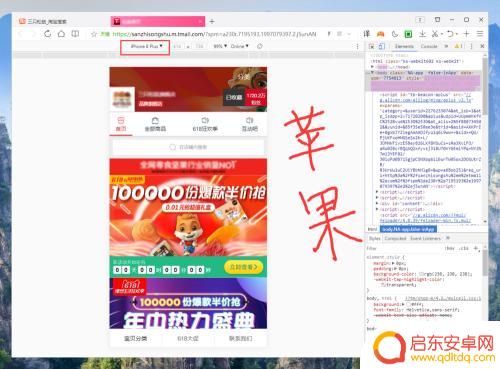
Task: Open the scissors screenshot tool
Action: (x=435, y=34)
